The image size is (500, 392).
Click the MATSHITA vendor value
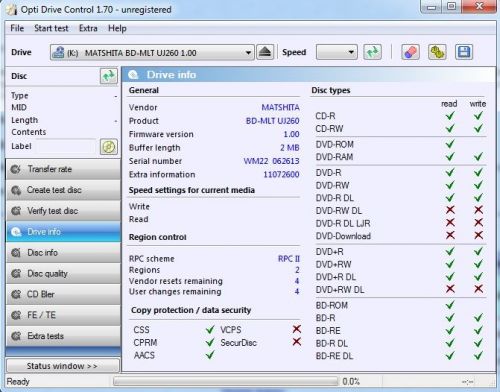tap(280, 107)
